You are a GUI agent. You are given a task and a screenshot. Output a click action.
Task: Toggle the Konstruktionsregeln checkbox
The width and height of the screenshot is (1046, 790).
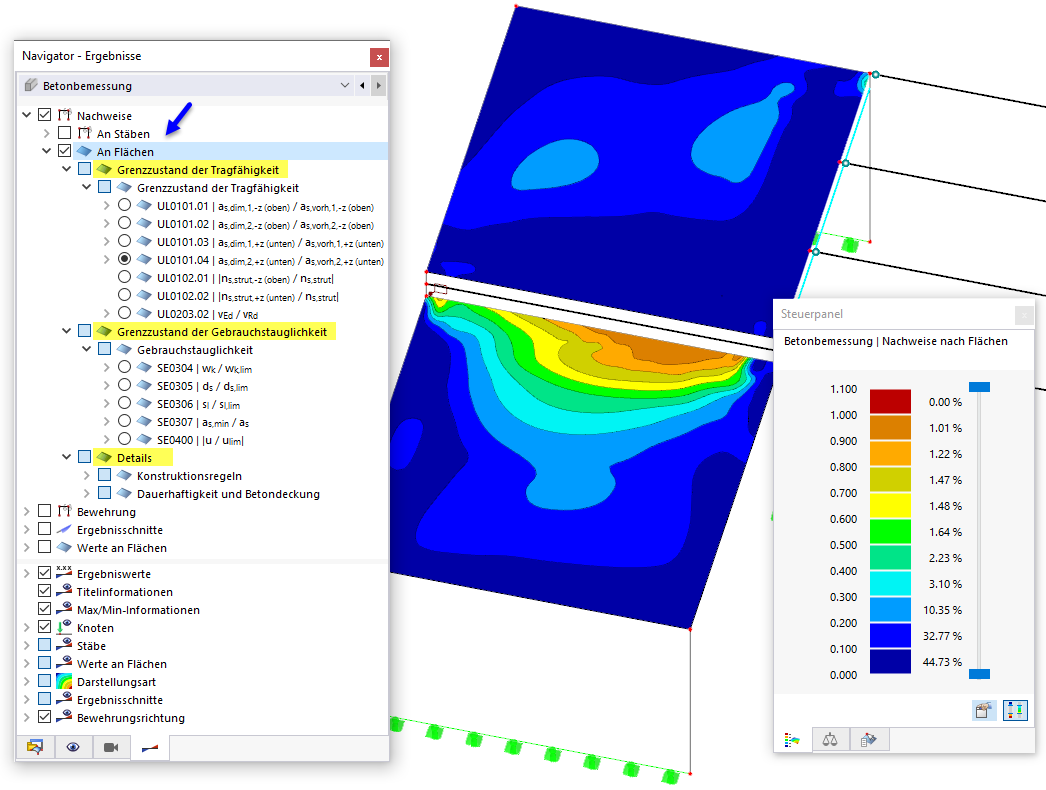point(105,476)
